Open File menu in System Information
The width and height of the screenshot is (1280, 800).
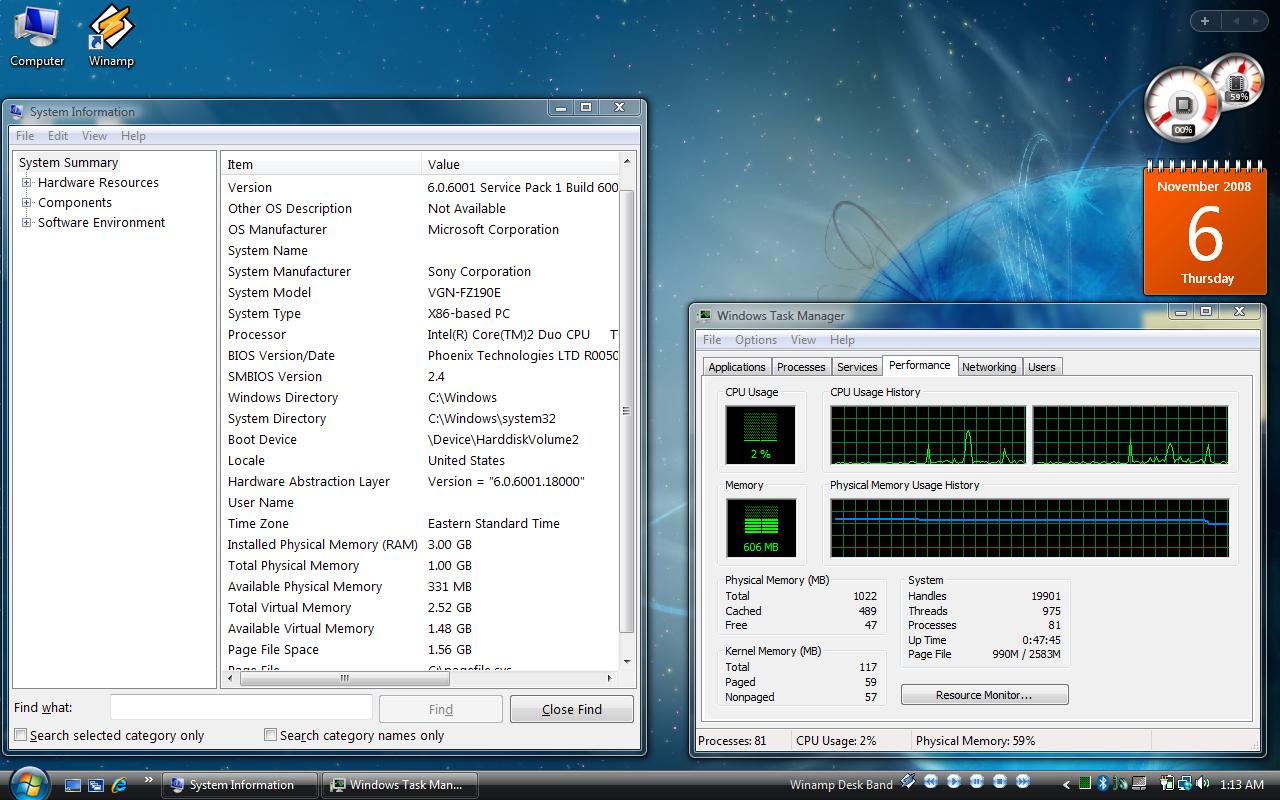(x=25, y=136)
